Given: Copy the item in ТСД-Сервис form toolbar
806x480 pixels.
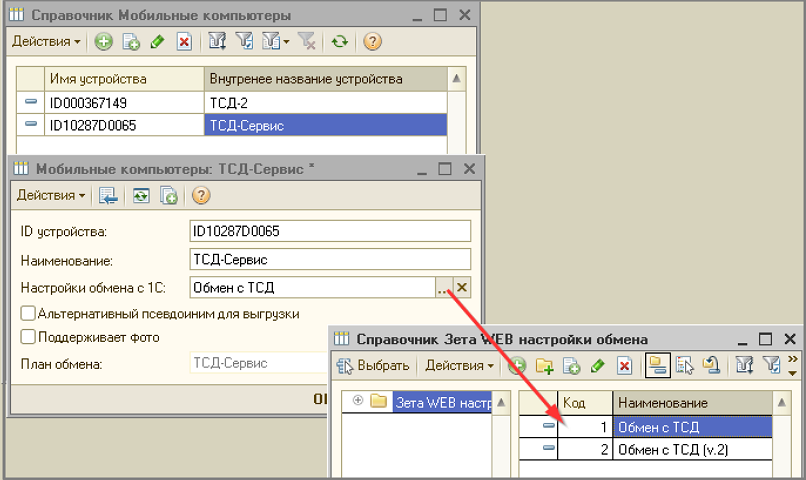Looking at the screenshot, I should [169, 196].
